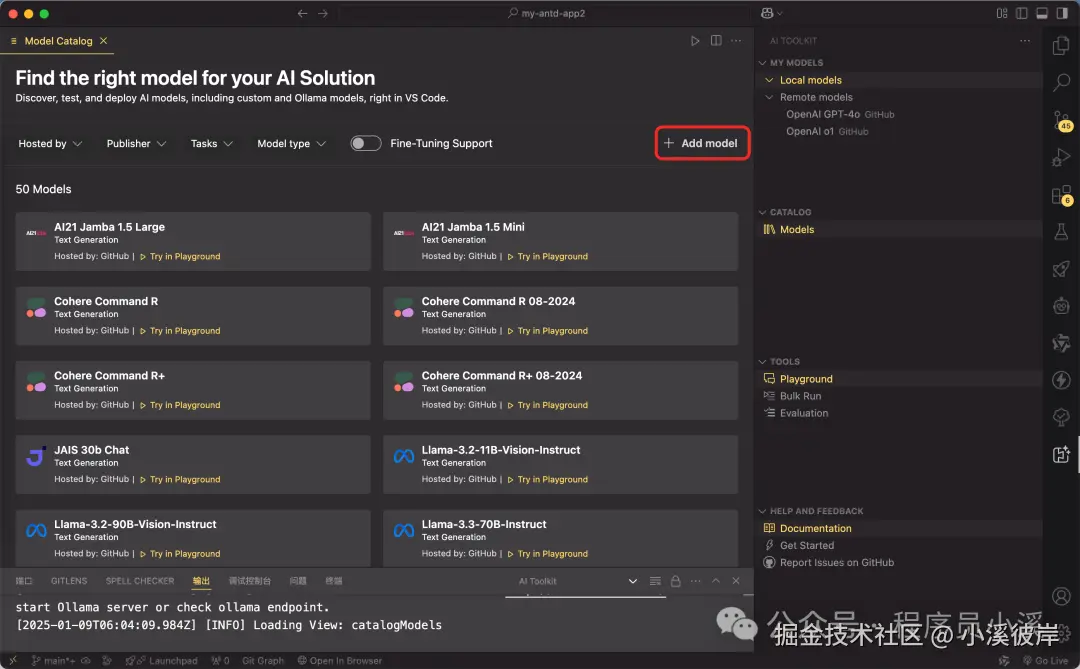Click the Add model button
The height and width of the screenshot is (669, 1080).
[x=702, y=143]
